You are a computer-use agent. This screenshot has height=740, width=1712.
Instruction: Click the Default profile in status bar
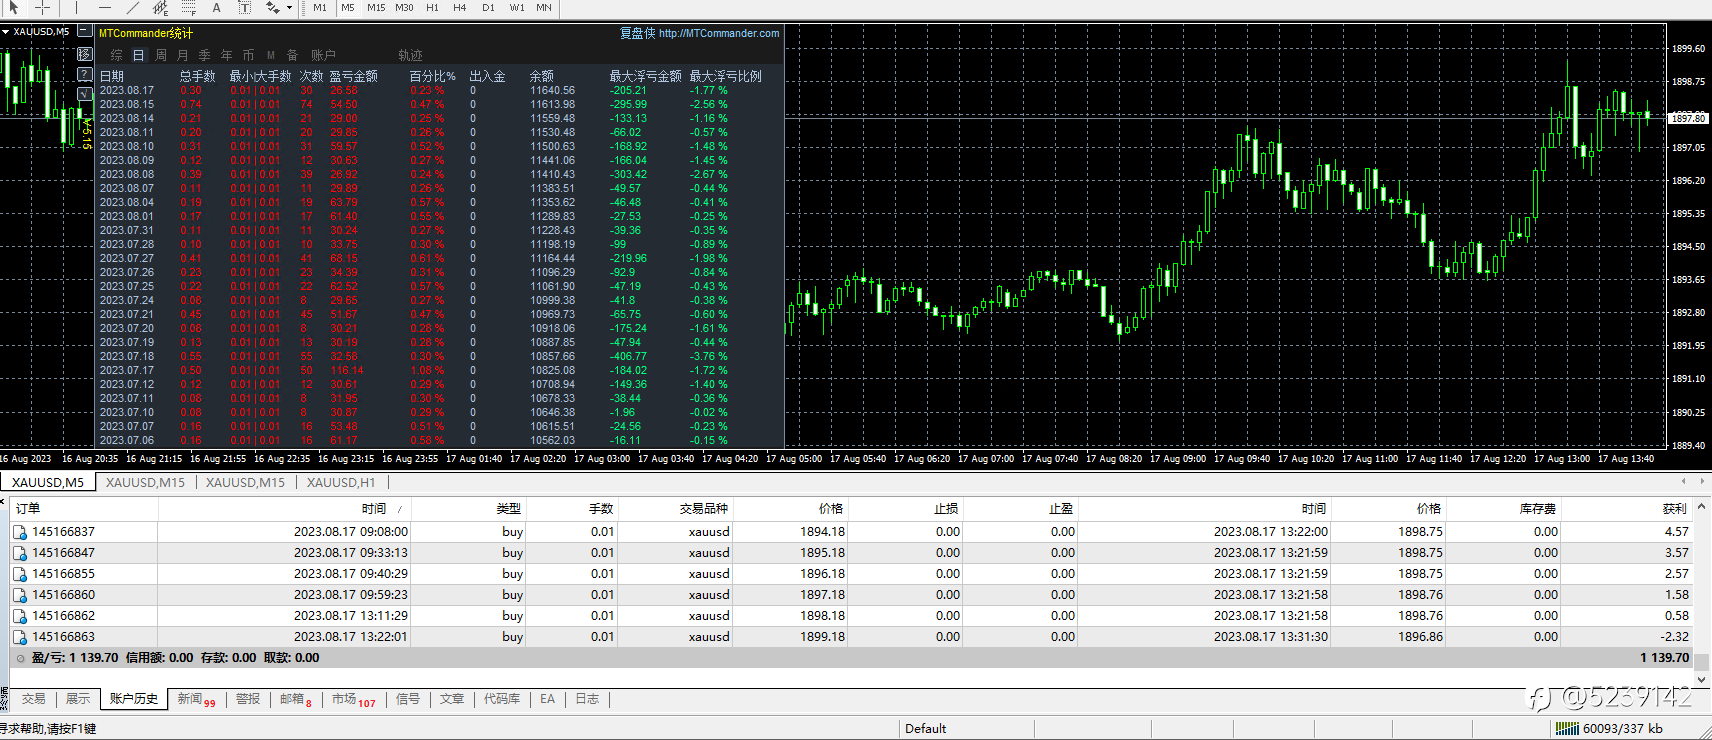(926, 728)
